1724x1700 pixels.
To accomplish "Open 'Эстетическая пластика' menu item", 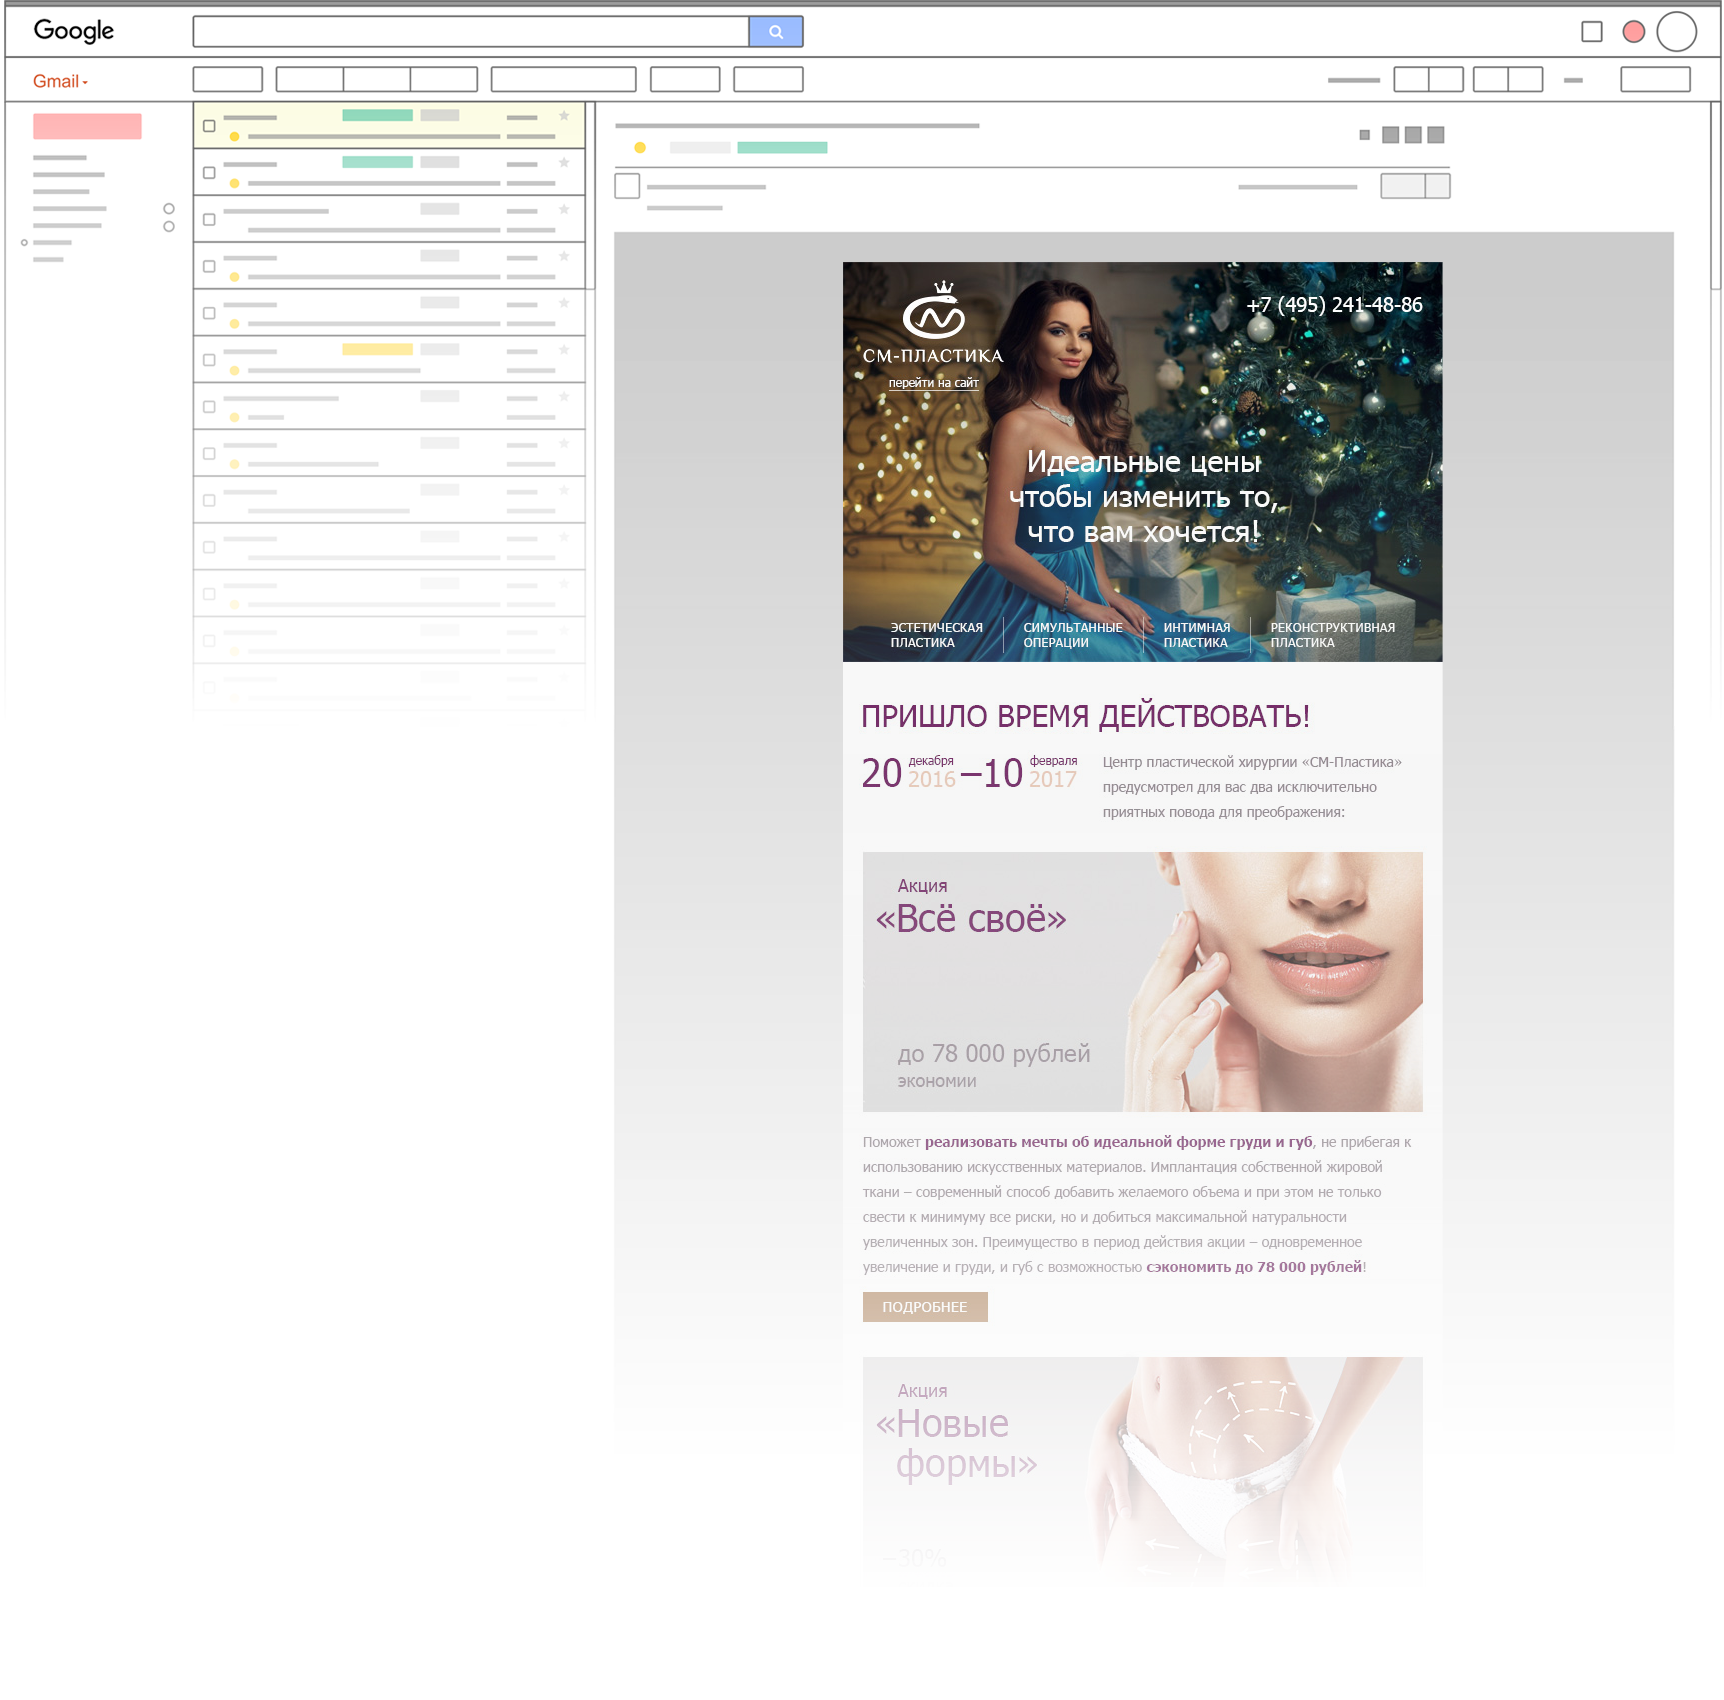I will coord(936,635).
